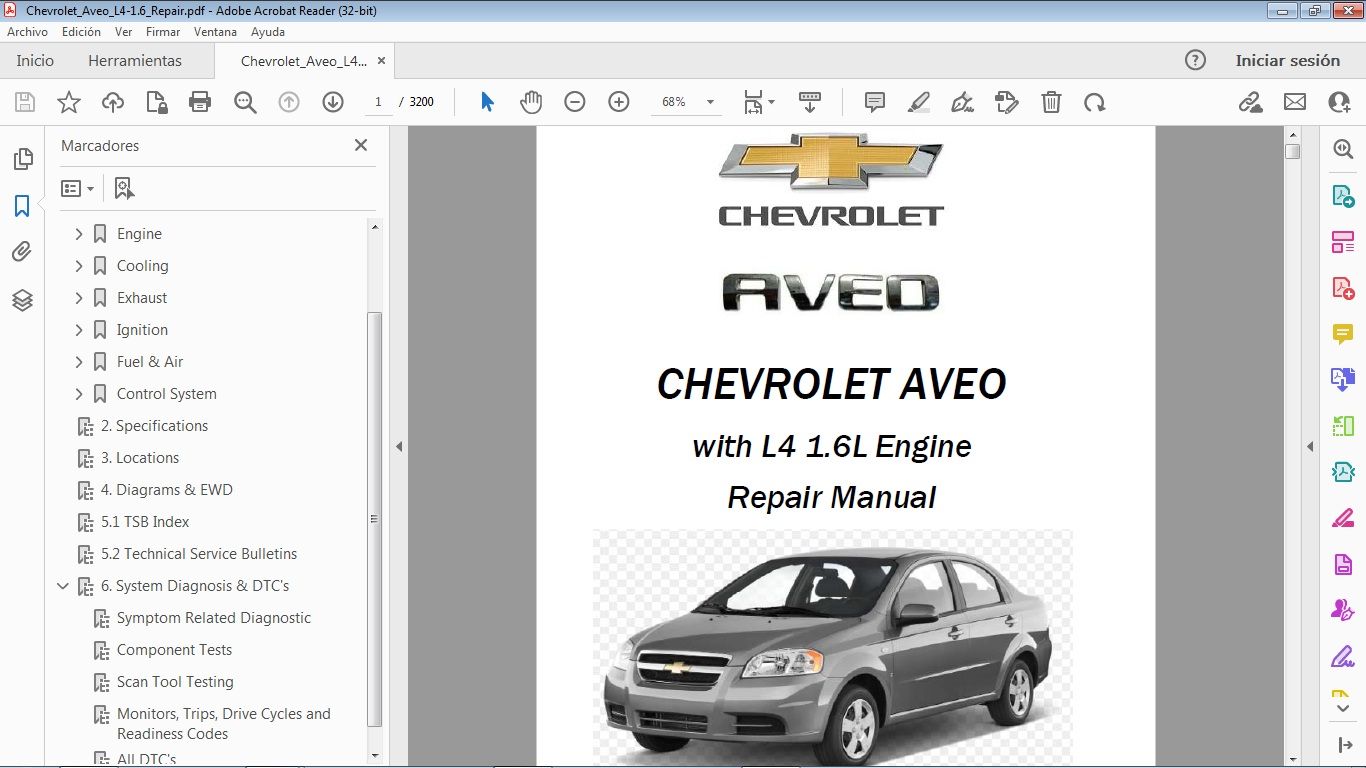Select the highlighter pen tool
Image resolution: width=1366 pixels, height=768 pixels.
(x=919, y=102)
